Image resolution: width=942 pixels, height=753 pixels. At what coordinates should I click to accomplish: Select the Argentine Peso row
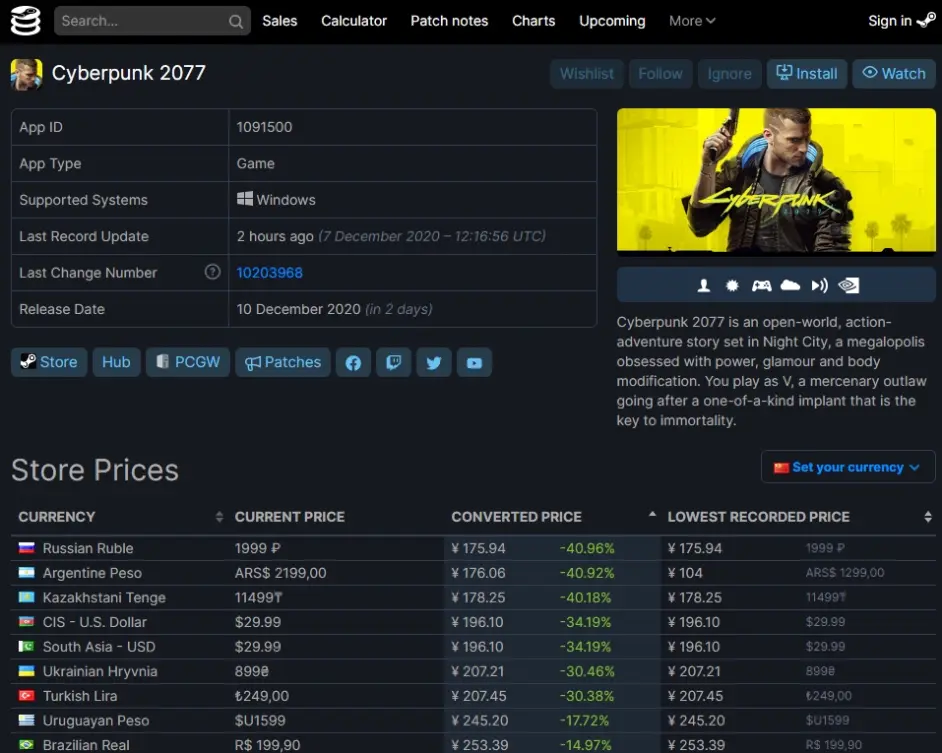click(473, 573)
